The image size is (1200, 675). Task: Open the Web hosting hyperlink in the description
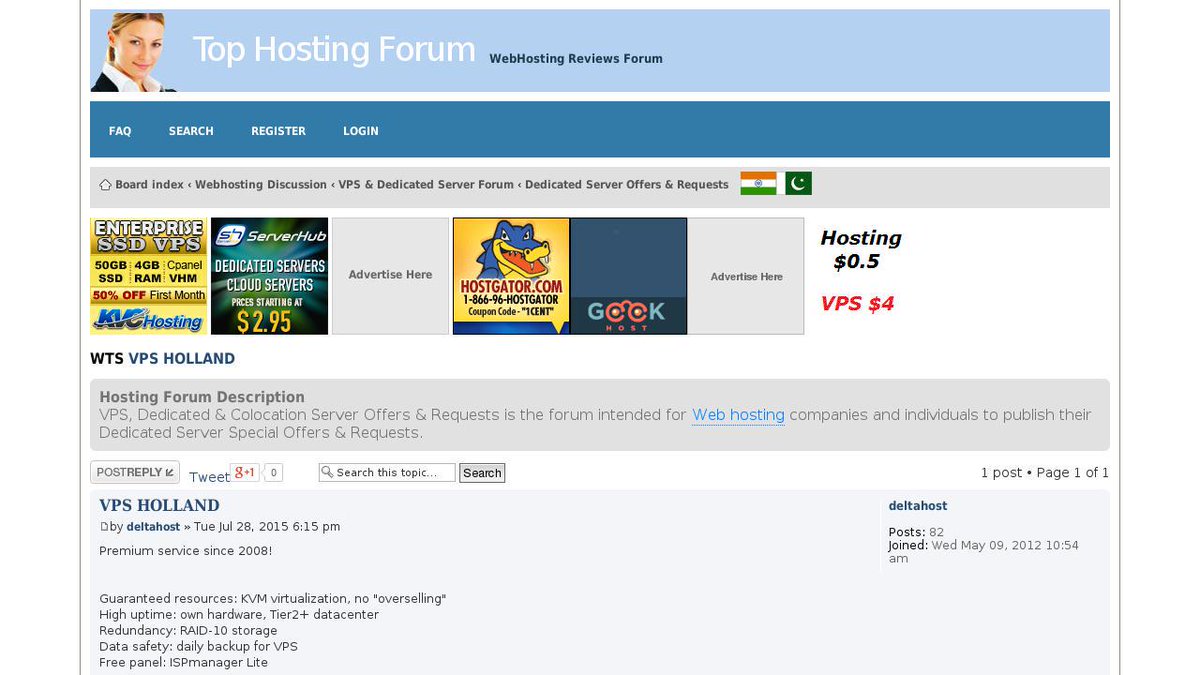[738, 415]
